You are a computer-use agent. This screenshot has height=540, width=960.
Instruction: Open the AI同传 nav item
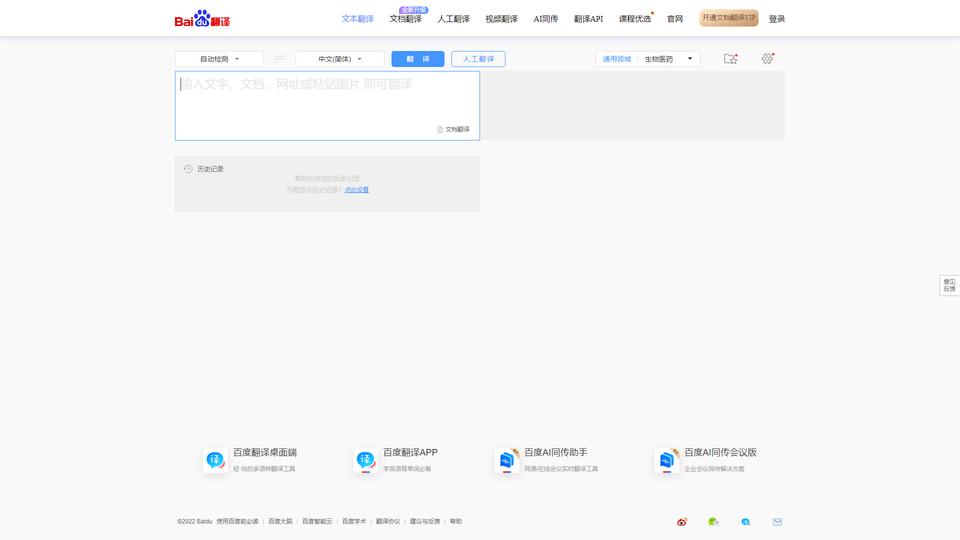546,19
